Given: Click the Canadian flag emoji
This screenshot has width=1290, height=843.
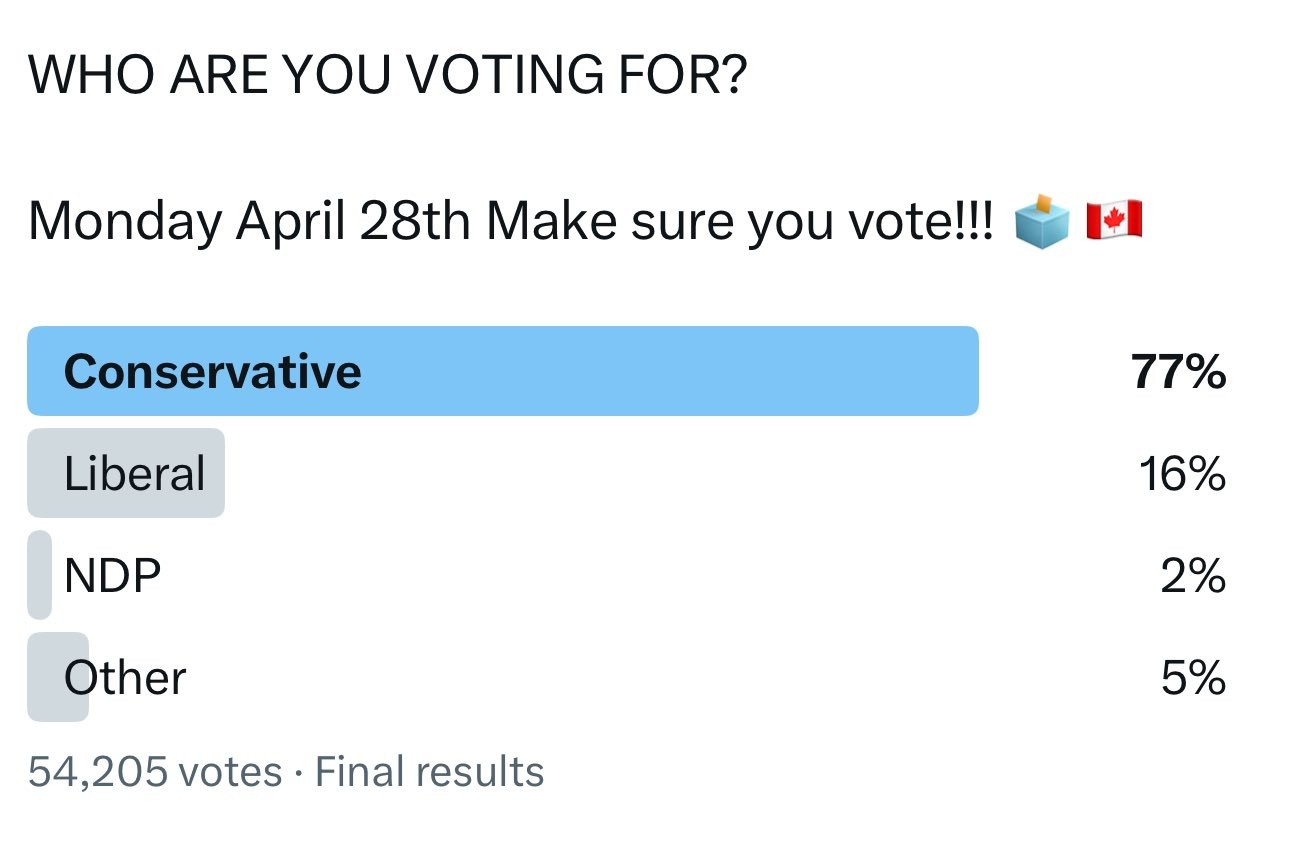Looking at the screenshot, I should [x=1114, y=219].
